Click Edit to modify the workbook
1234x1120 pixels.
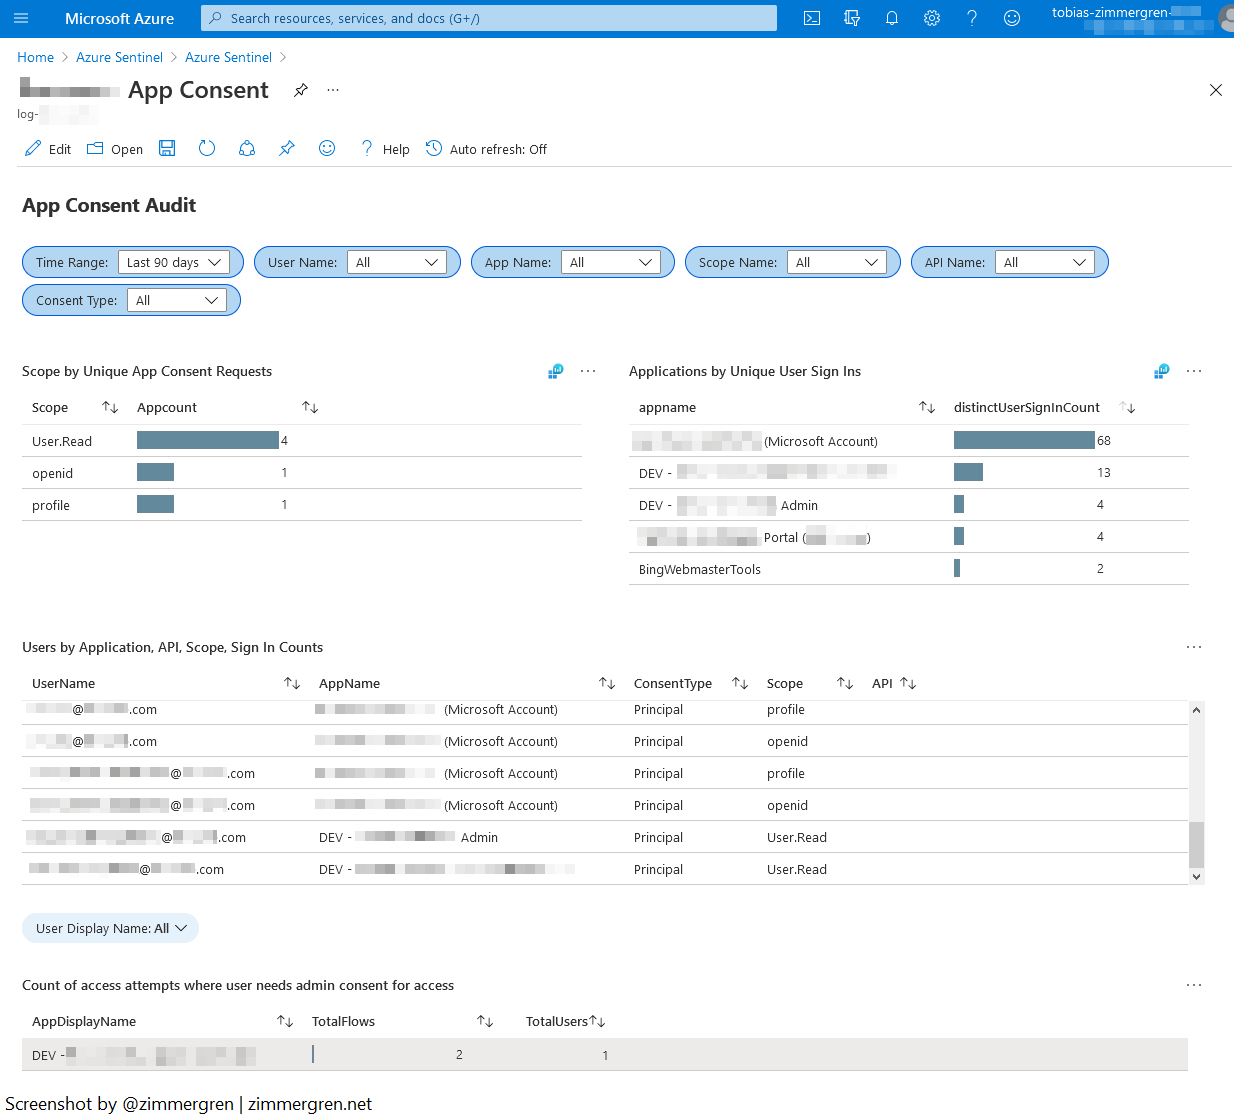pos(46,148)
